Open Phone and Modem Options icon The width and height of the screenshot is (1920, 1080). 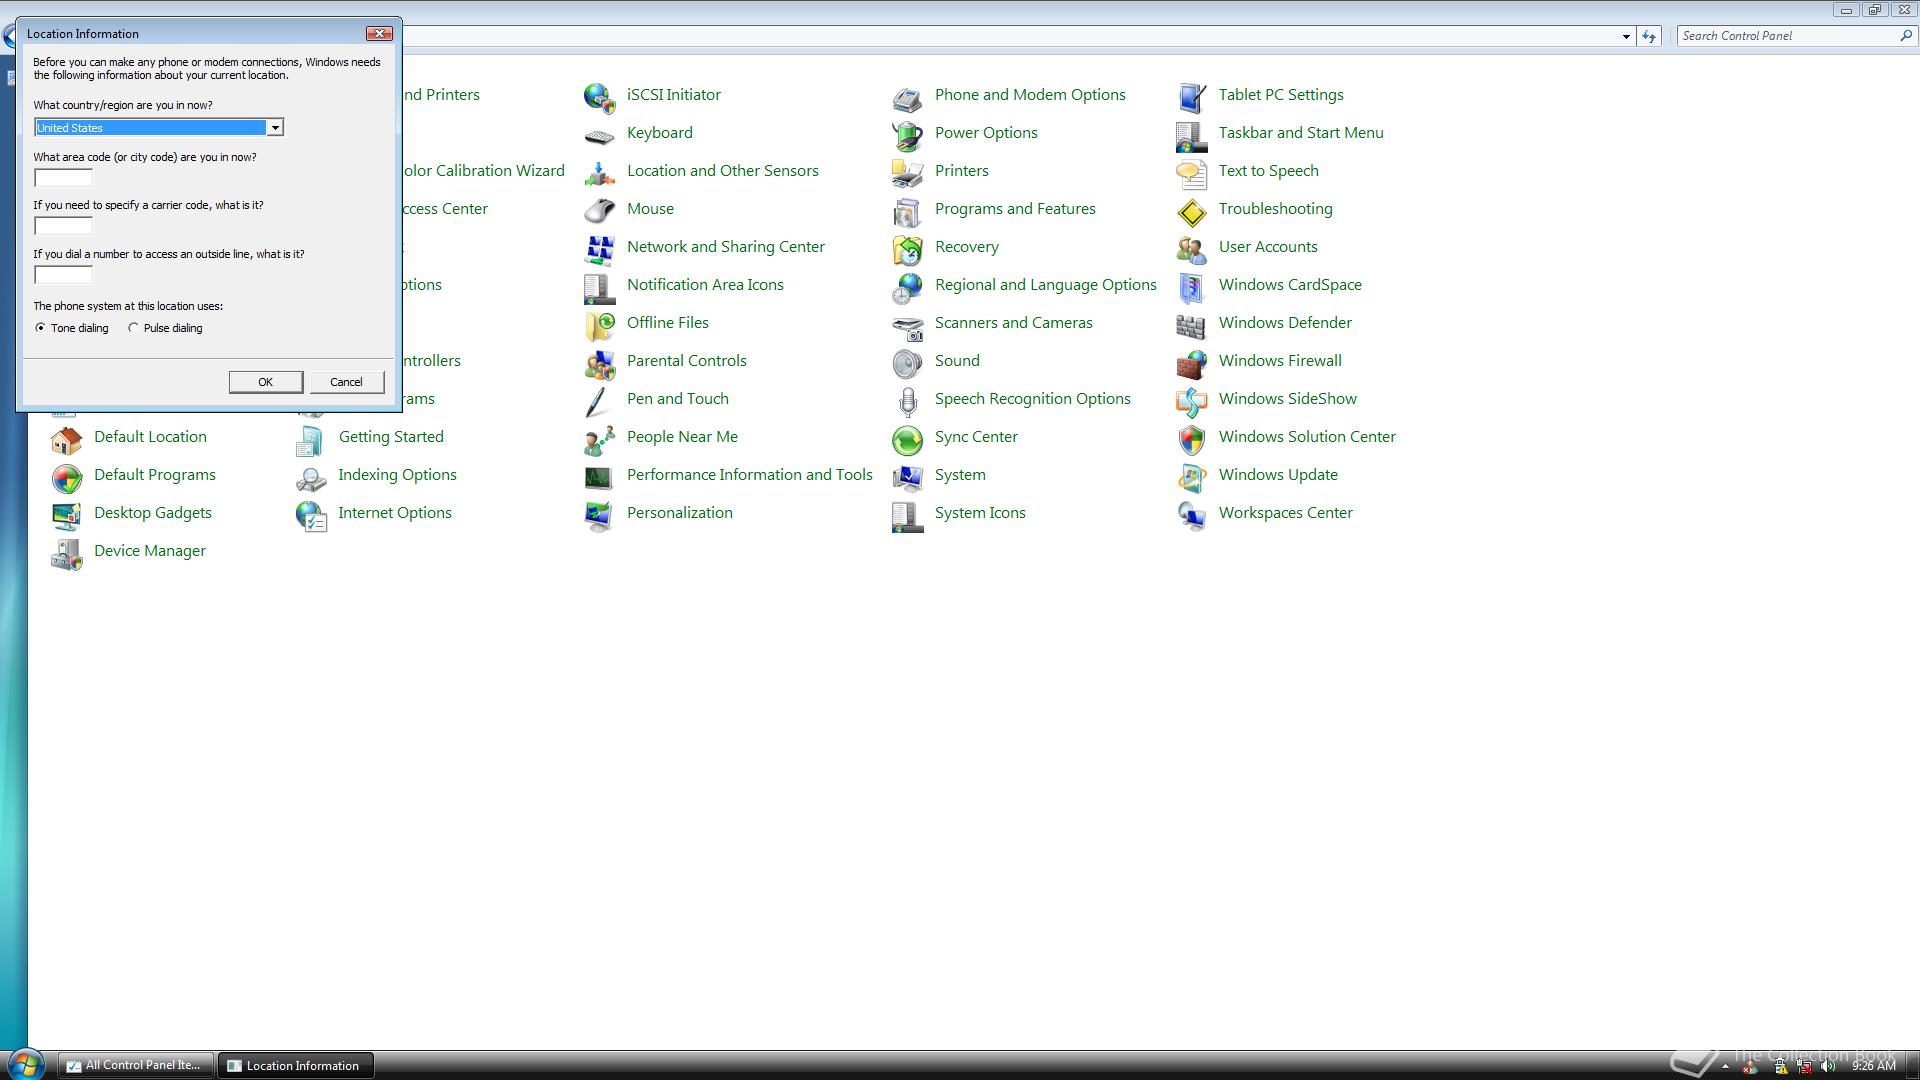tap(907, 97)
